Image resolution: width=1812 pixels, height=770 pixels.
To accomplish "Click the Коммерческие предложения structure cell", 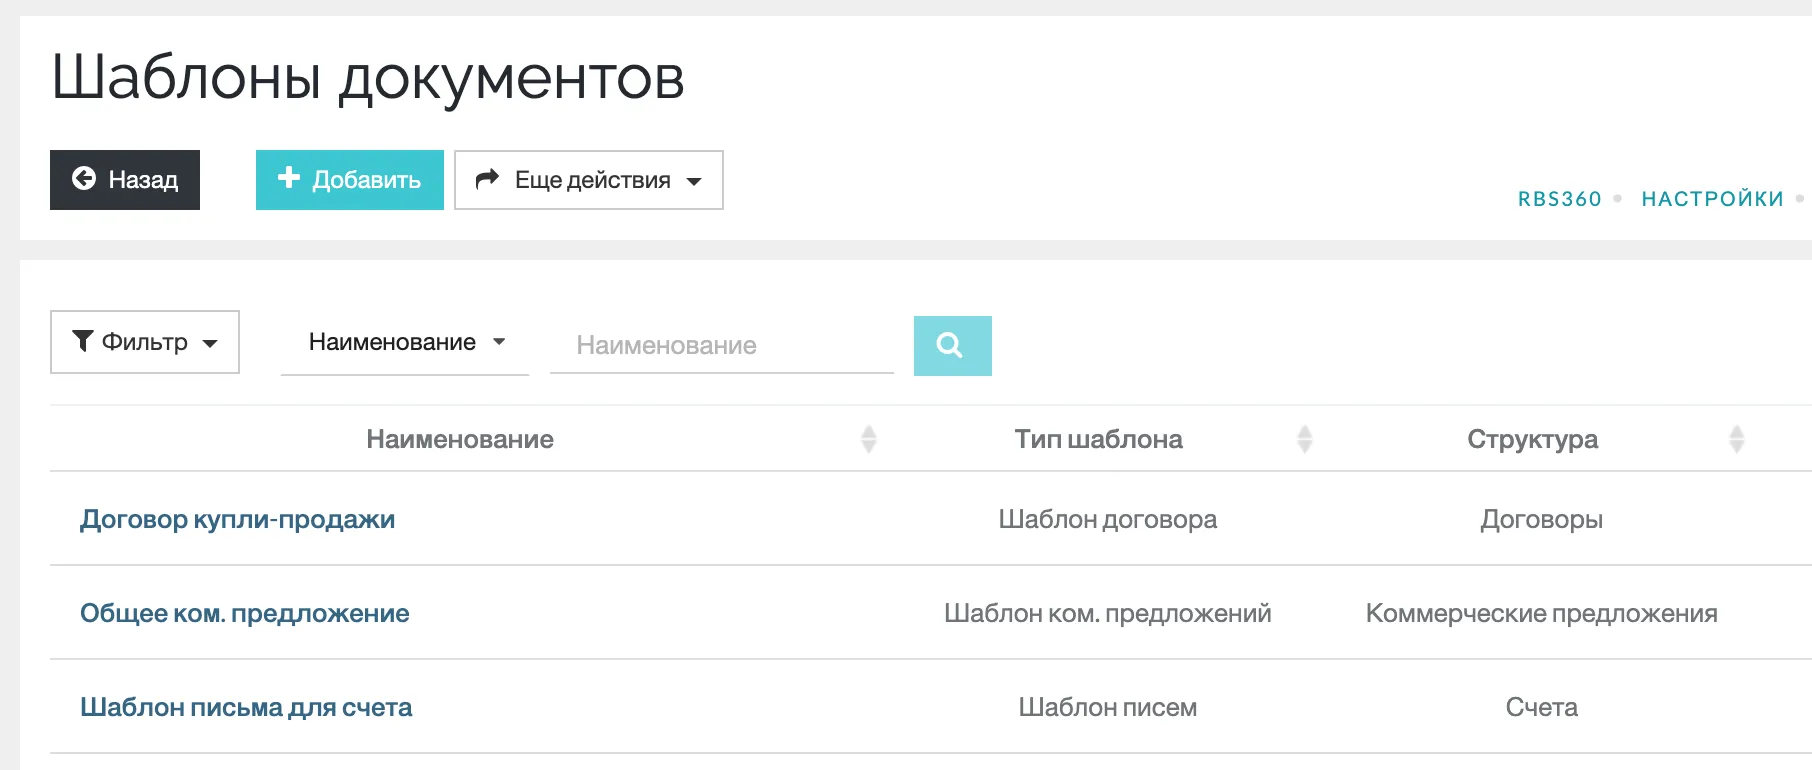I will (1541, 614).
